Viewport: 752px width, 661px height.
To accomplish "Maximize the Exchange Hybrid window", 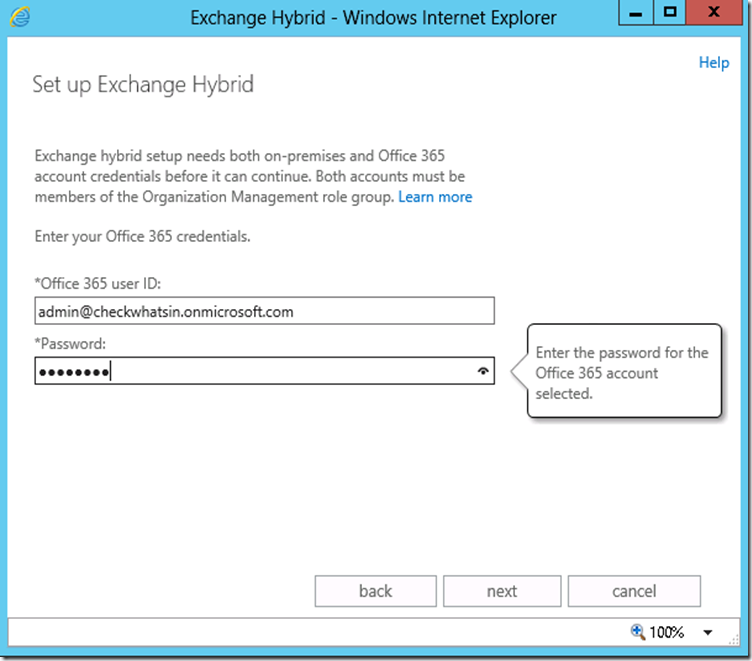I will click(x=670, y=12).
